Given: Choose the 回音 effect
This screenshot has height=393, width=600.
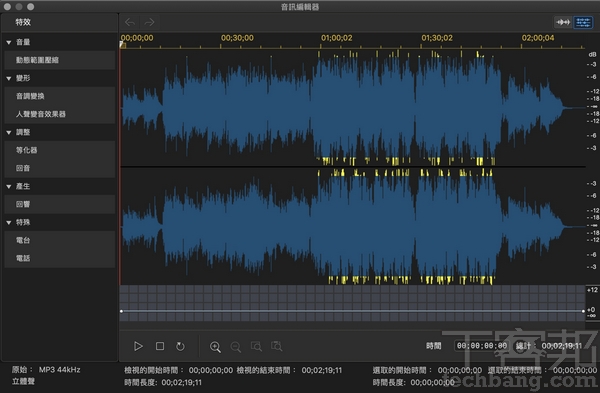Looking at the screenshot, I should pos(60,168).
